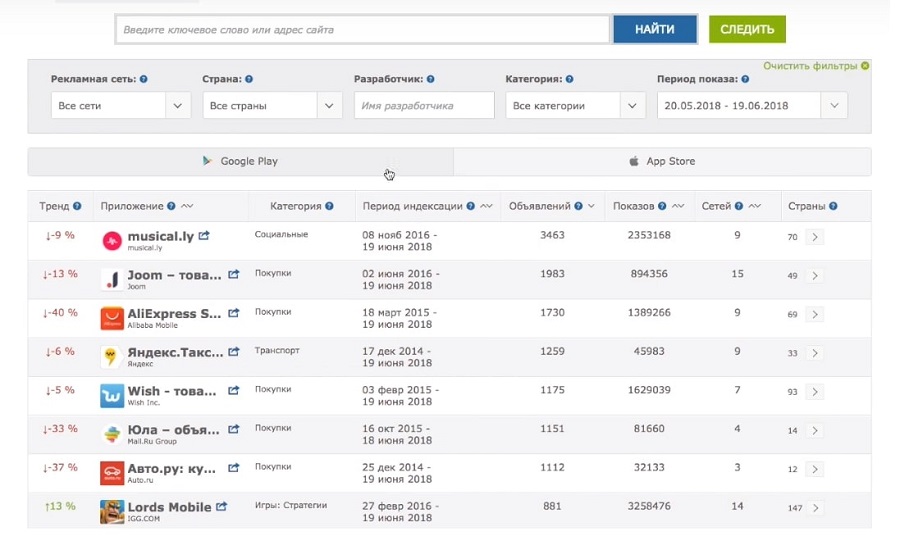
Task: Click the Wish app icon
Action: [x=112, y=396]
